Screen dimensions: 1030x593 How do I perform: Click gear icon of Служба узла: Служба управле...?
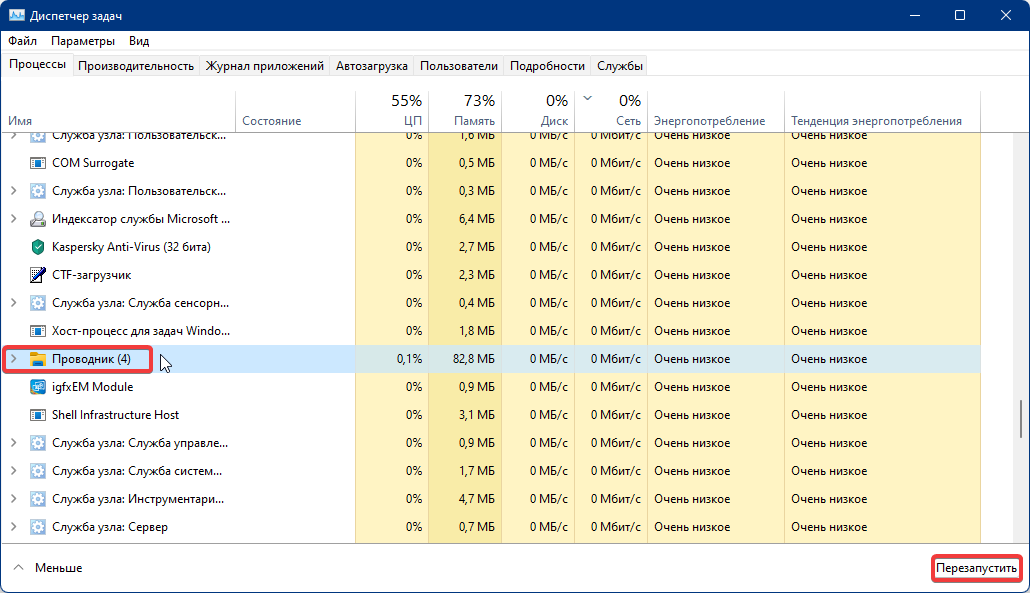(x=38, y=443)
